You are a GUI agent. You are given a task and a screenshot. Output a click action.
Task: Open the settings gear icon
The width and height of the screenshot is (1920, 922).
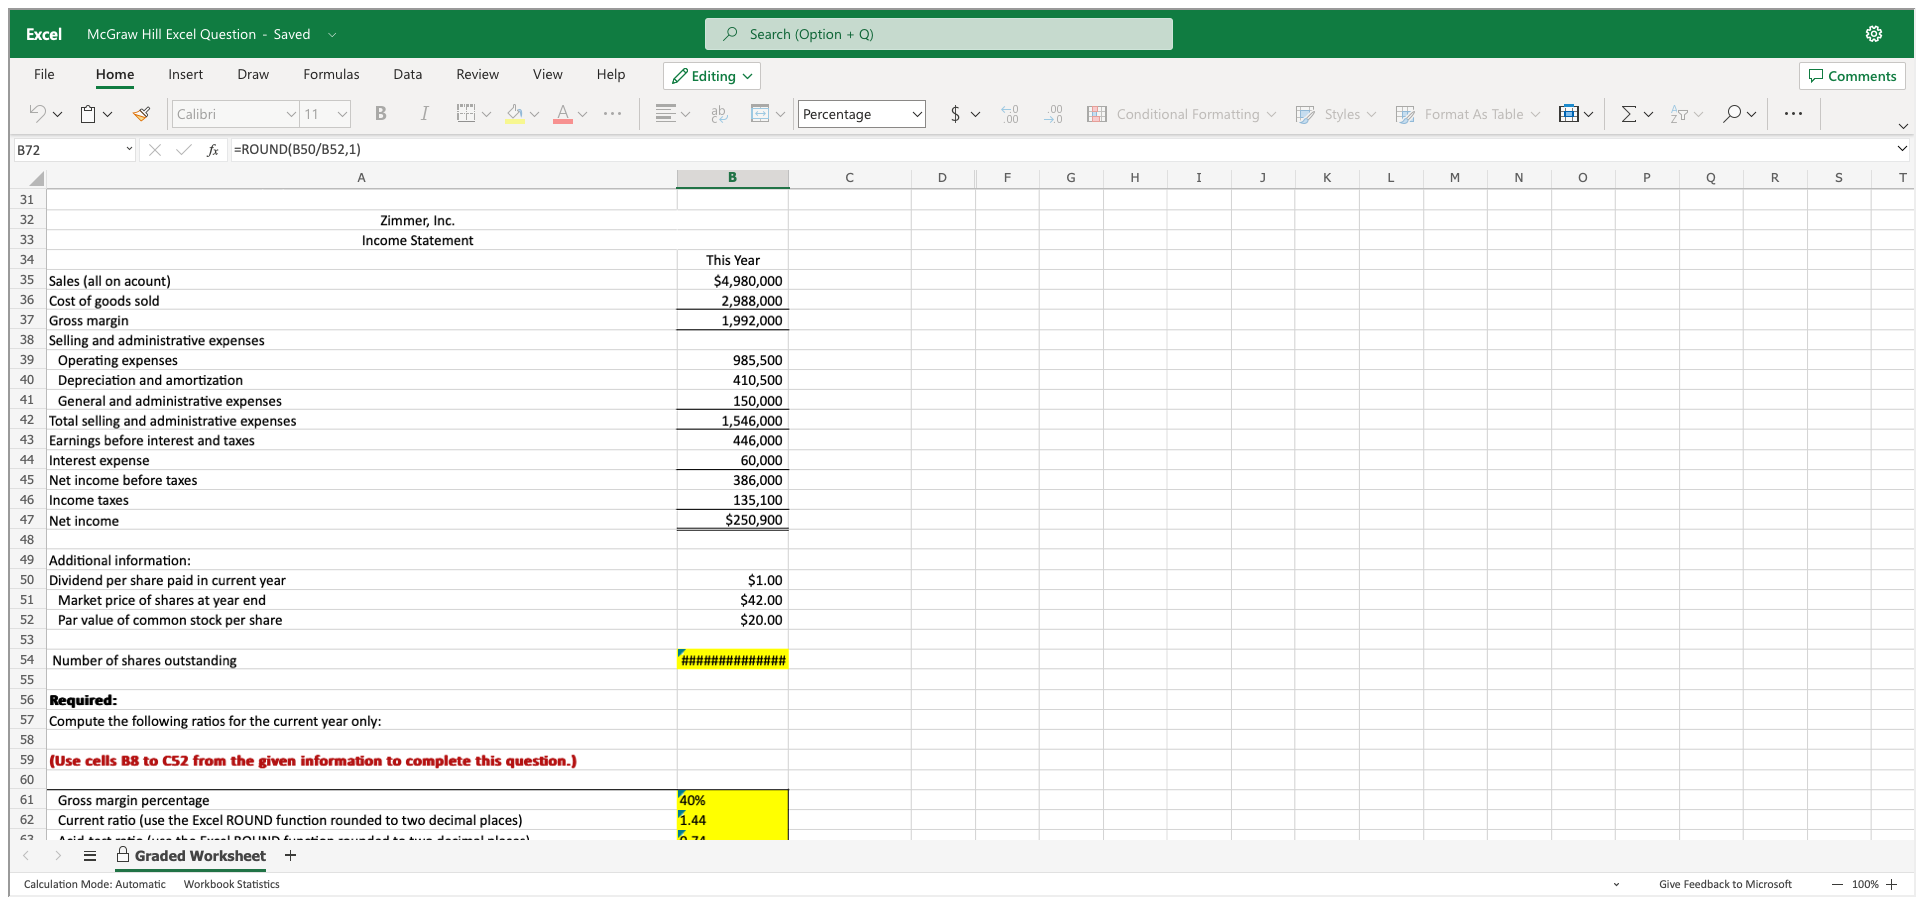coord(1874,34)
